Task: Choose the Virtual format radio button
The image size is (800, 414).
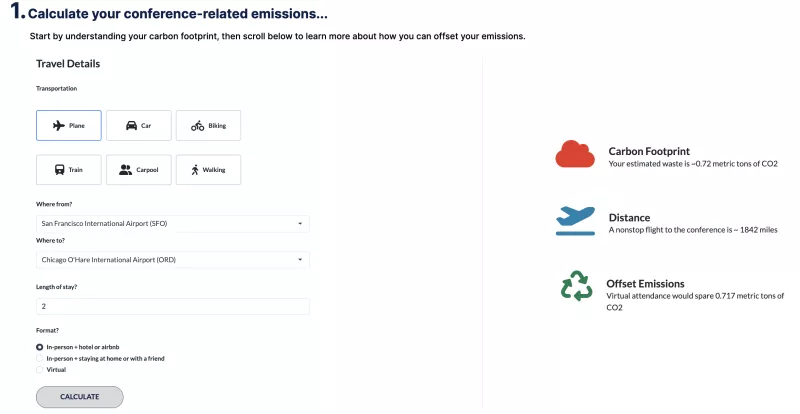Action: [40, 370]
